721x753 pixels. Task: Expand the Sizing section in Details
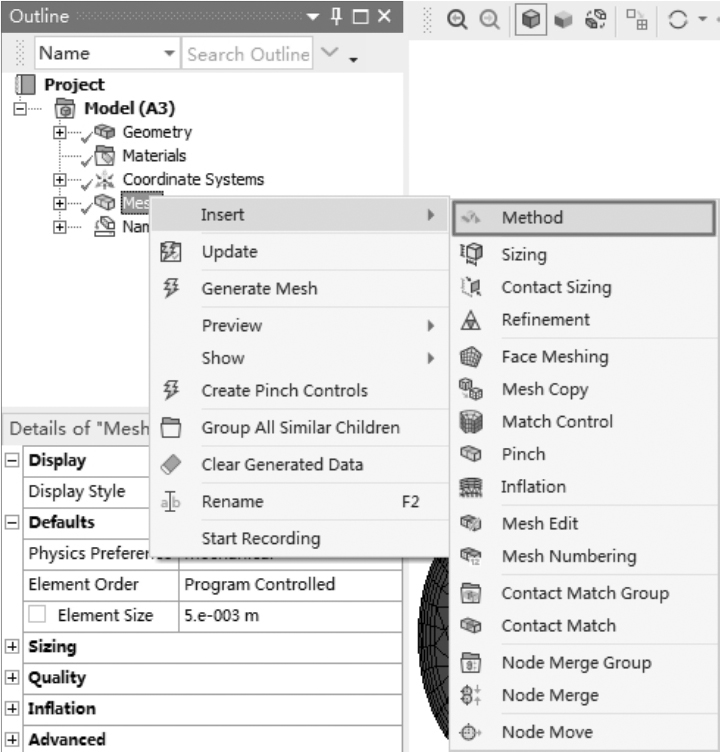click(12, 647)
